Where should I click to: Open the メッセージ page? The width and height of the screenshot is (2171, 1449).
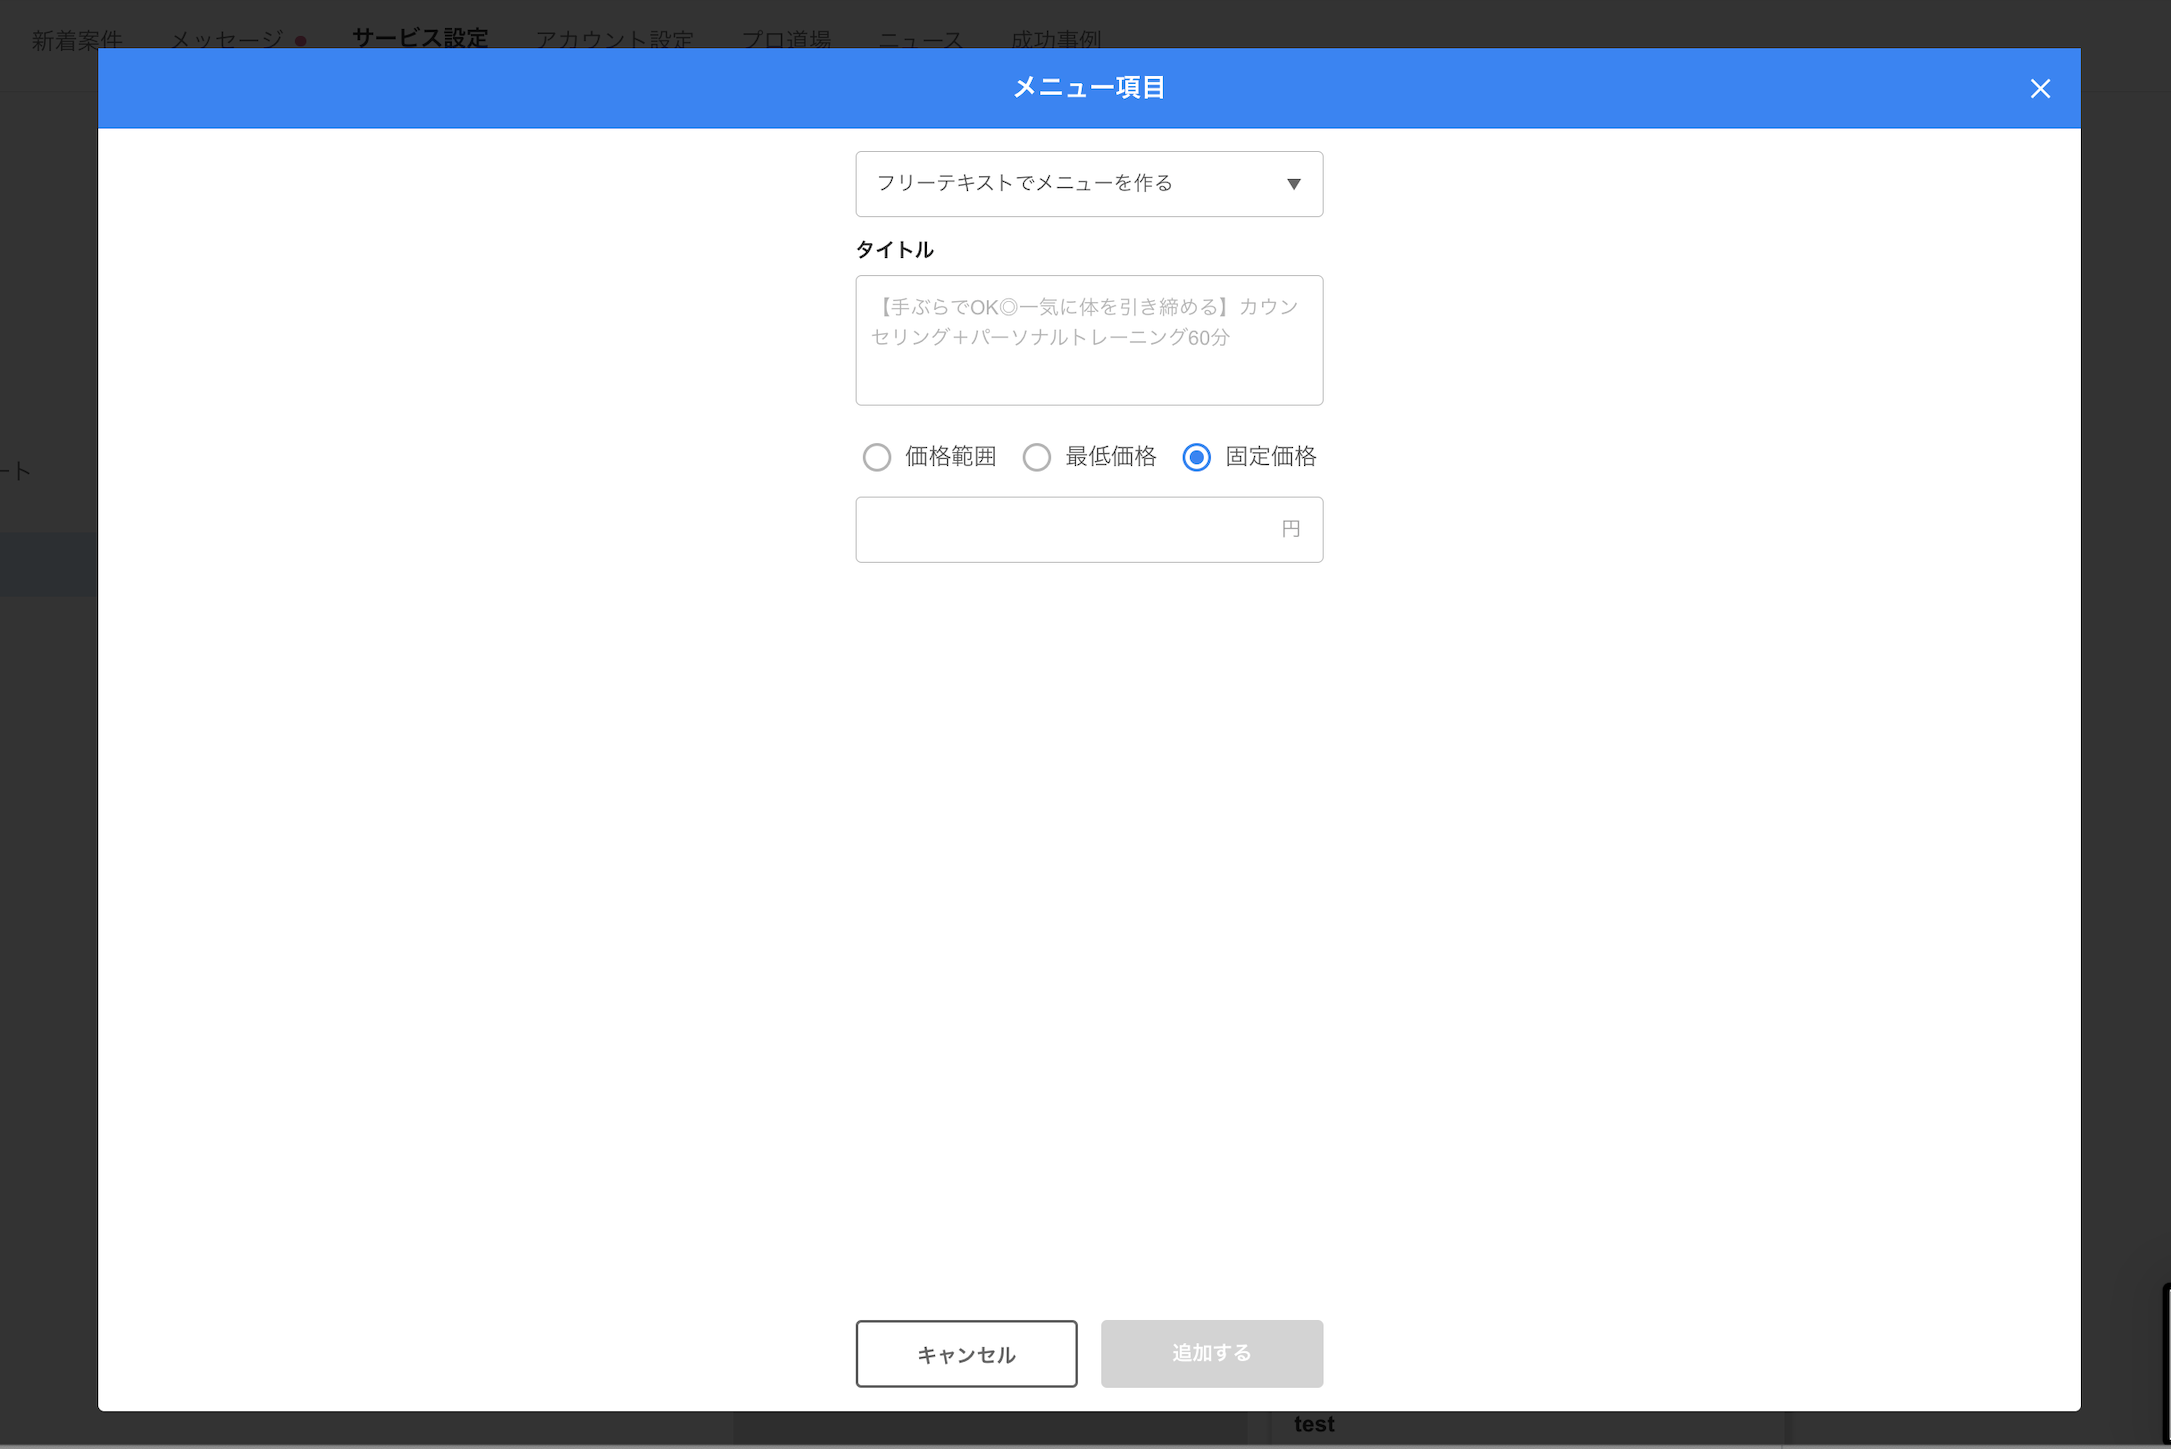pyautogui.click(x=225, y=38)
